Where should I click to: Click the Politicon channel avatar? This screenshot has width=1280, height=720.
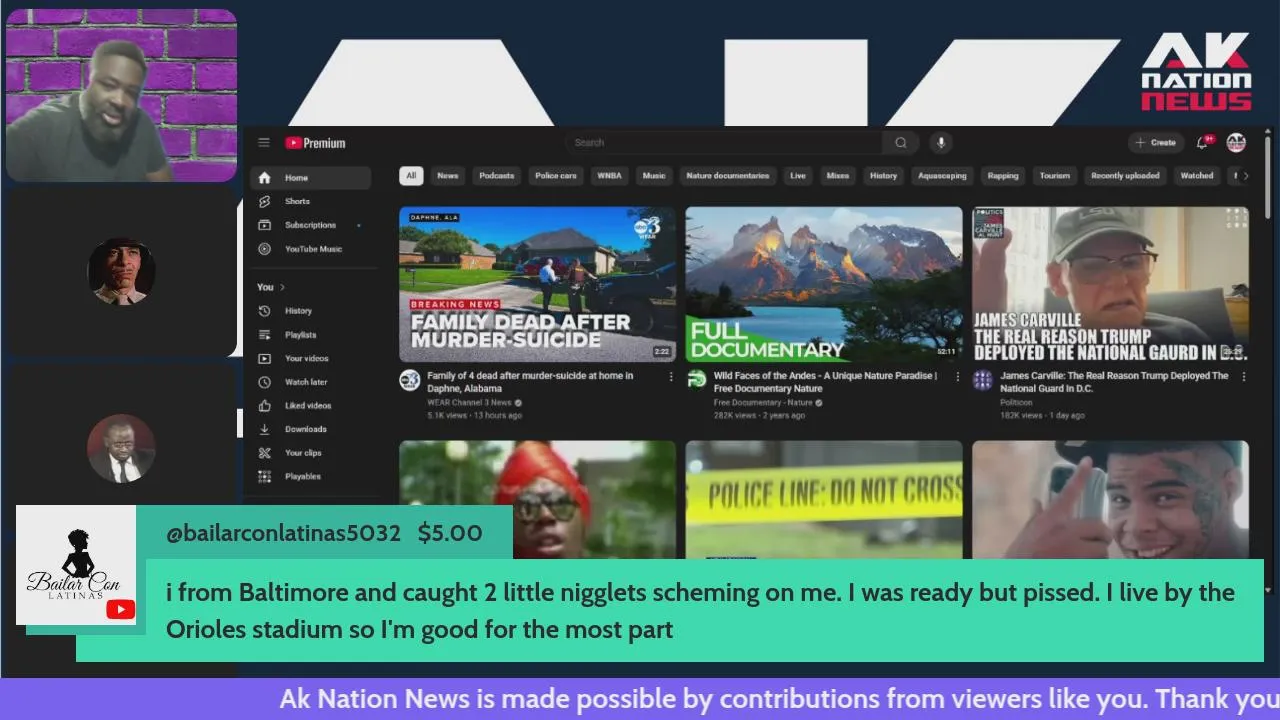983,380
